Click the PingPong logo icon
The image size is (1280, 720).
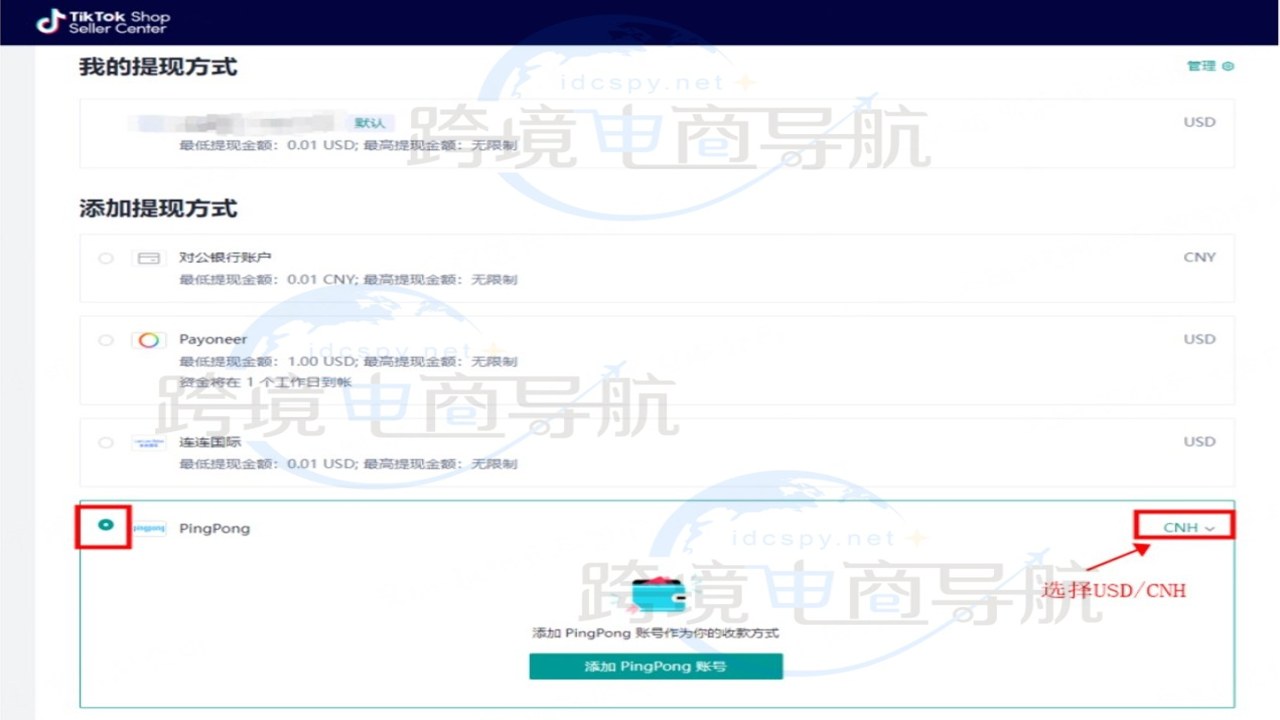coord(149,527)
